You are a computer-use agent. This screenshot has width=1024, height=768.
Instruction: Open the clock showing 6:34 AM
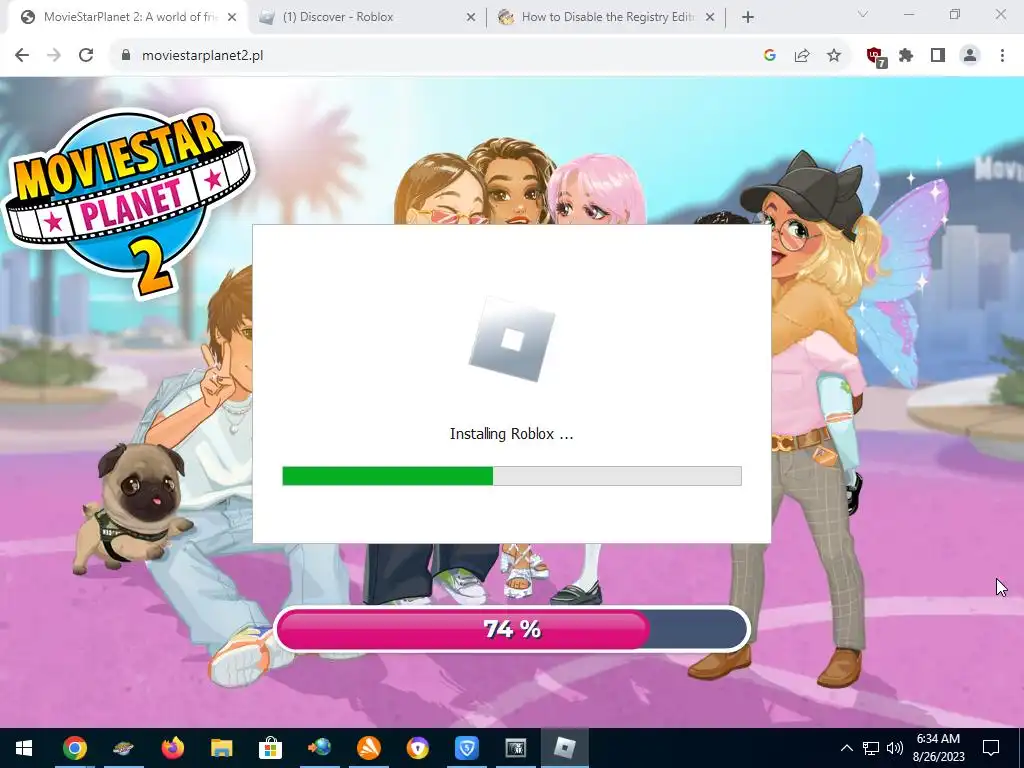coord(938,748)
